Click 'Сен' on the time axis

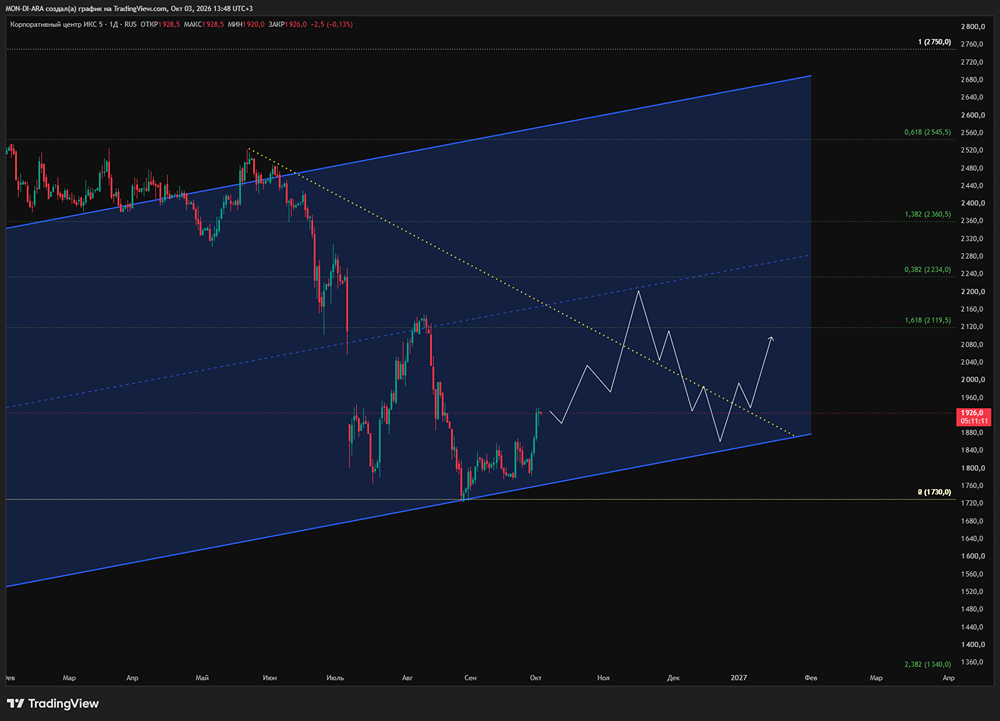point(470,678)
